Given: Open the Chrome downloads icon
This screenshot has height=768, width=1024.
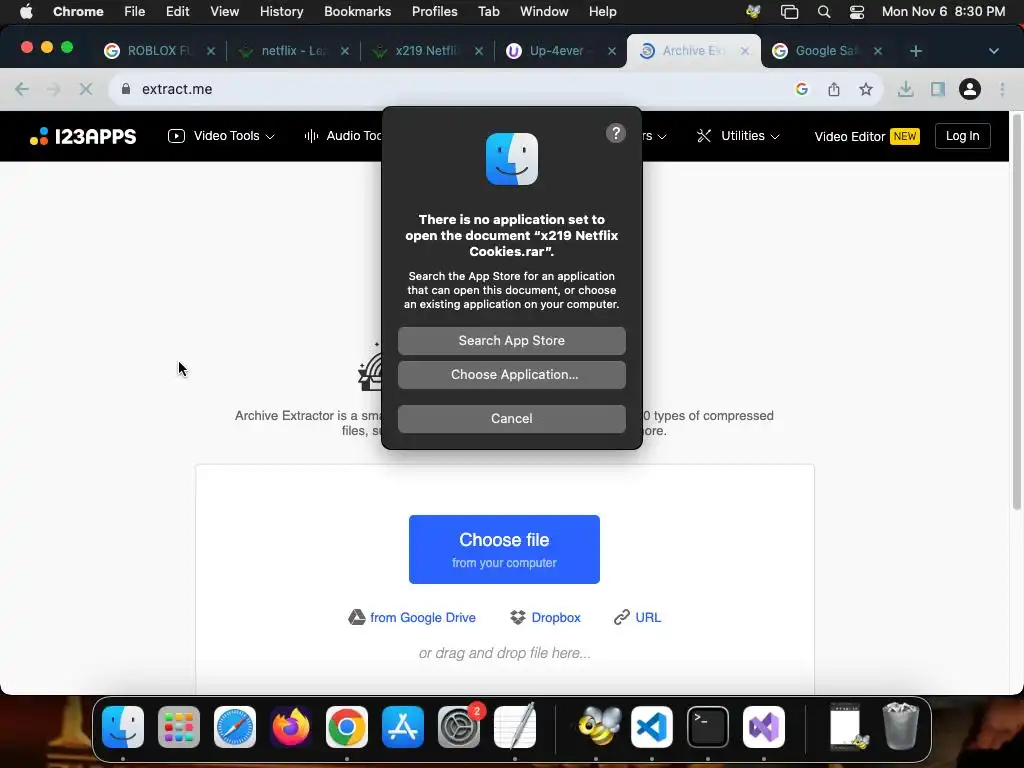Looking at the screenshot, I should coord(905,89).
